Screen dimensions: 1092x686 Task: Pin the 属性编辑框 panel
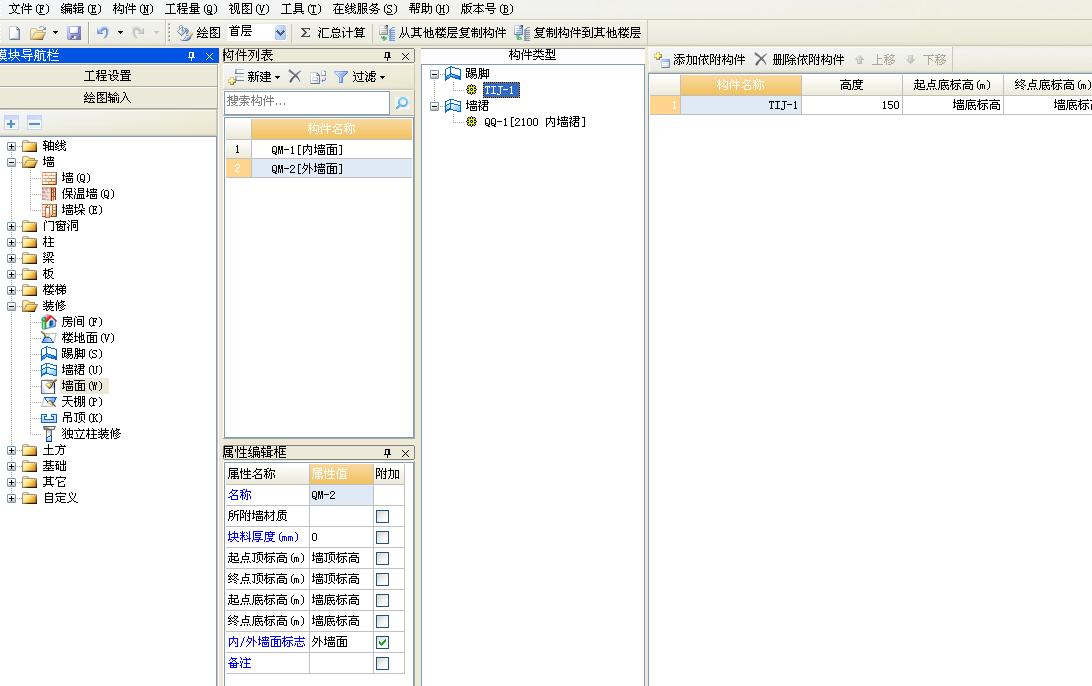[387, 453]
